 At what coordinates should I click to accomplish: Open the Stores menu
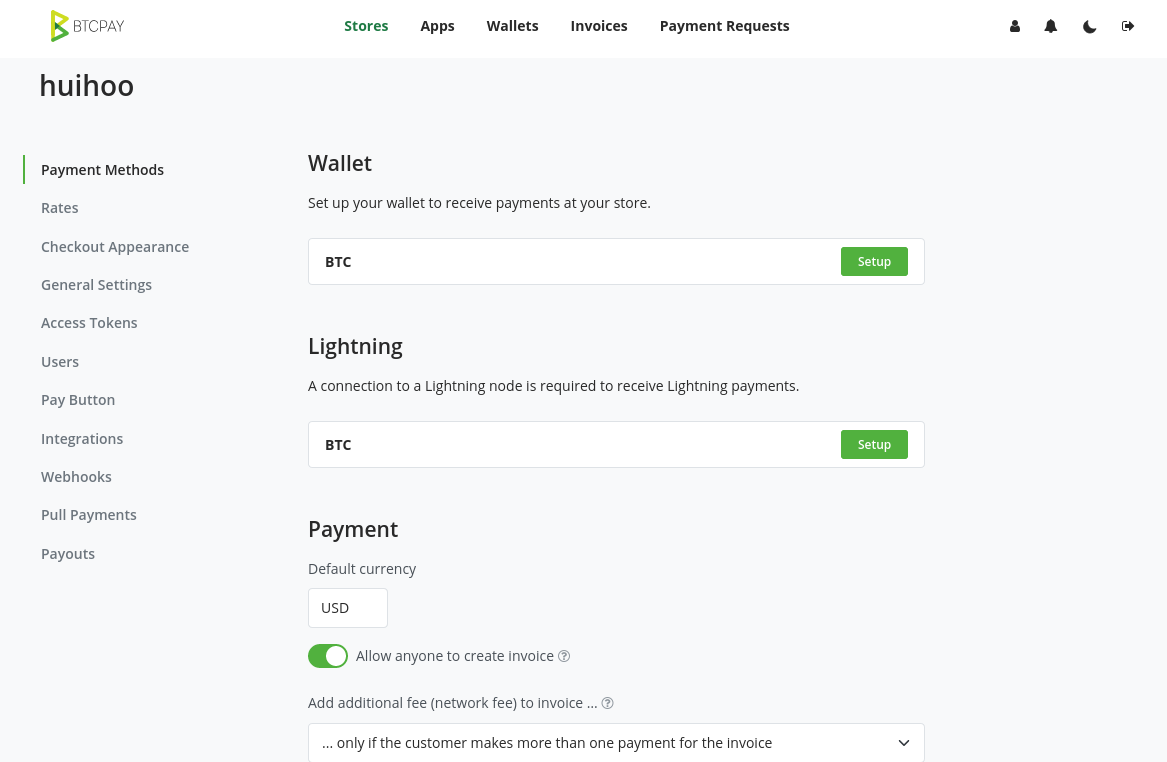click(x=366, y=26)
